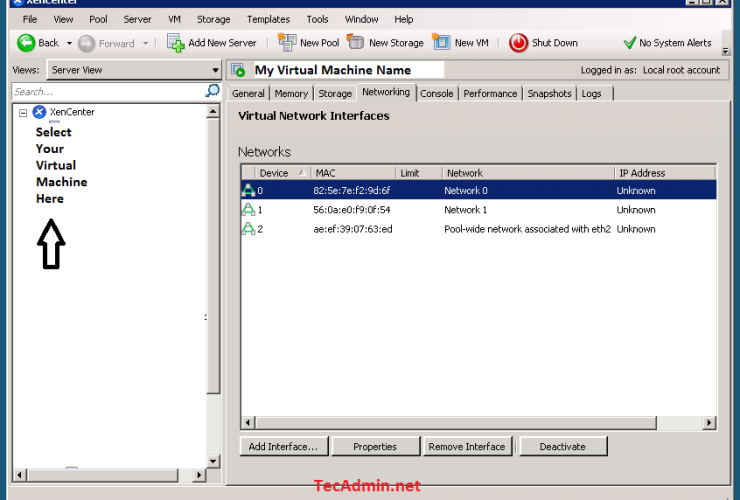Click the Add Interface button
The width and height of the screenshot is (740, 500).
pos(283,446)
